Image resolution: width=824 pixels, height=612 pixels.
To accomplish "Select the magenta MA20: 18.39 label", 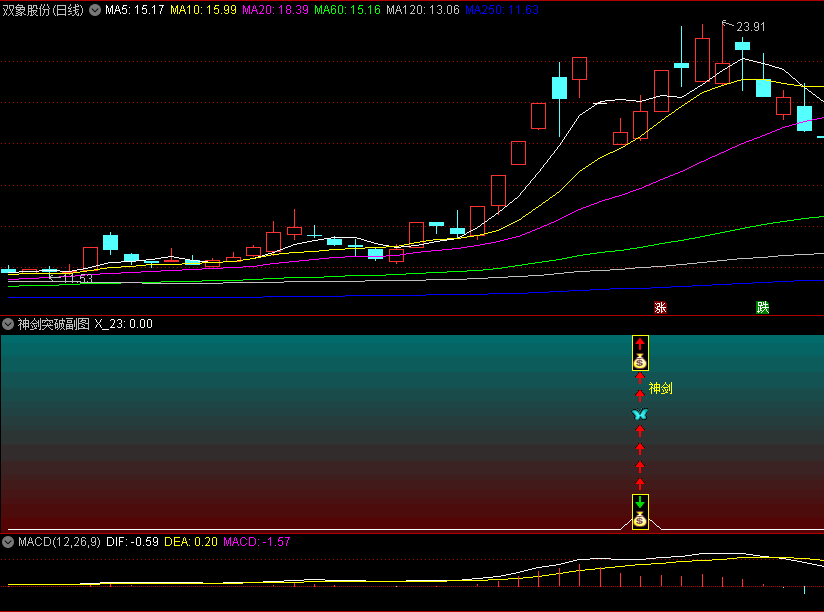I will pyautogui.click(x=275, y=10).
